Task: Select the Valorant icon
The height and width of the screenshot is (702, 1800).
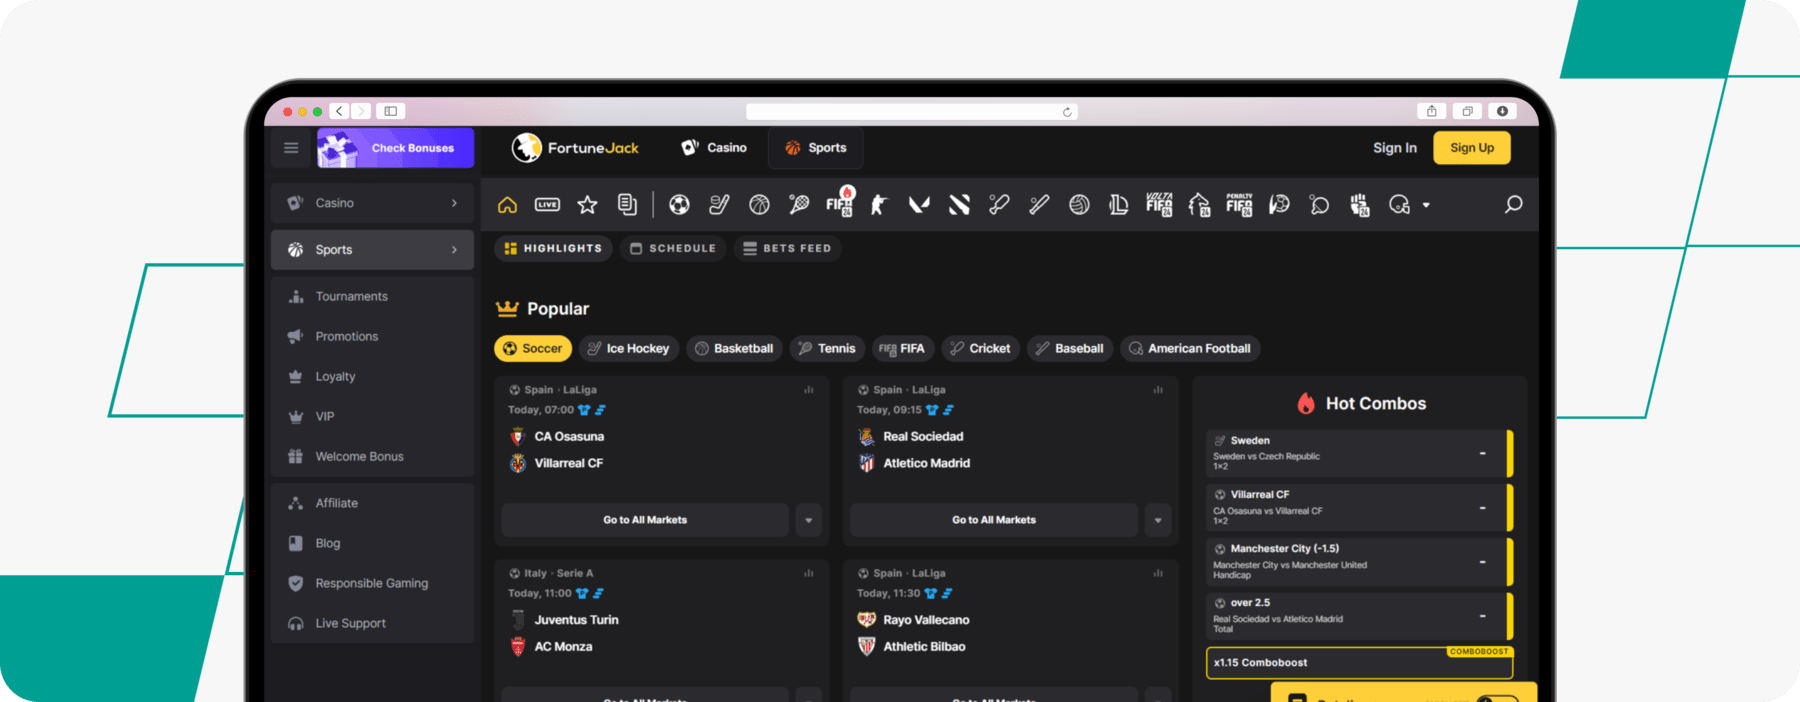Action: point(919,205)
